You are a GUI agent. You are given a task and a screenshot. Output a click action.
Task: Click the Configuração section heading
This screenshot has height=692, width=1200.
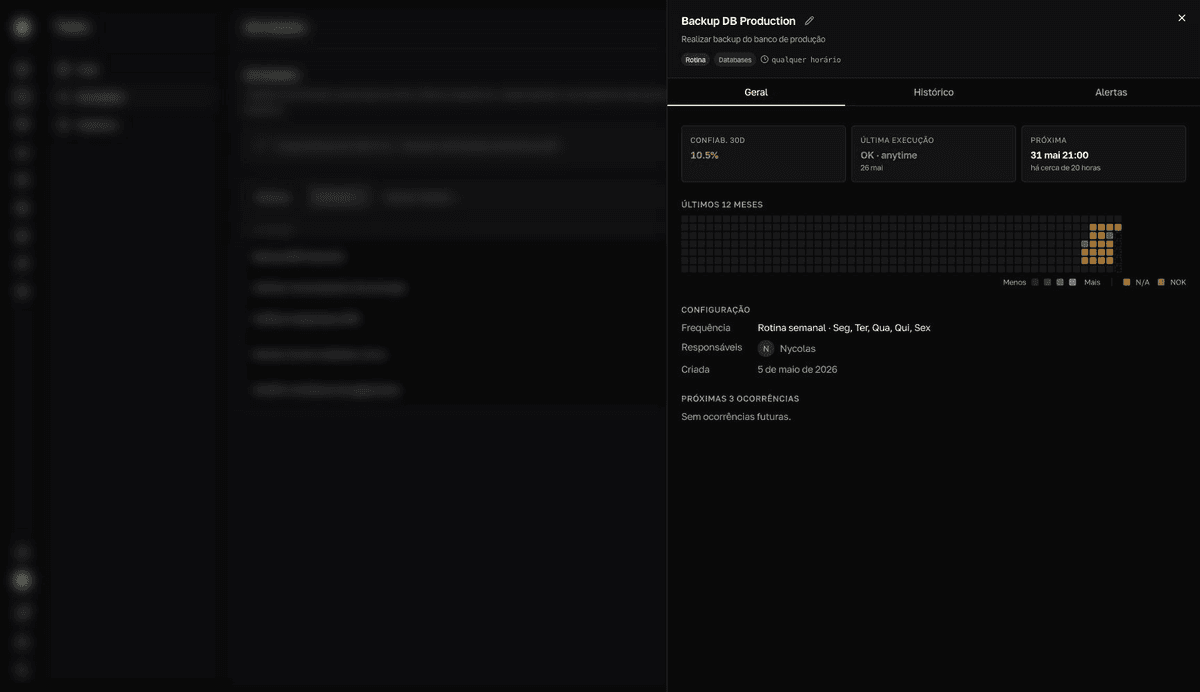tap(716, 310)
